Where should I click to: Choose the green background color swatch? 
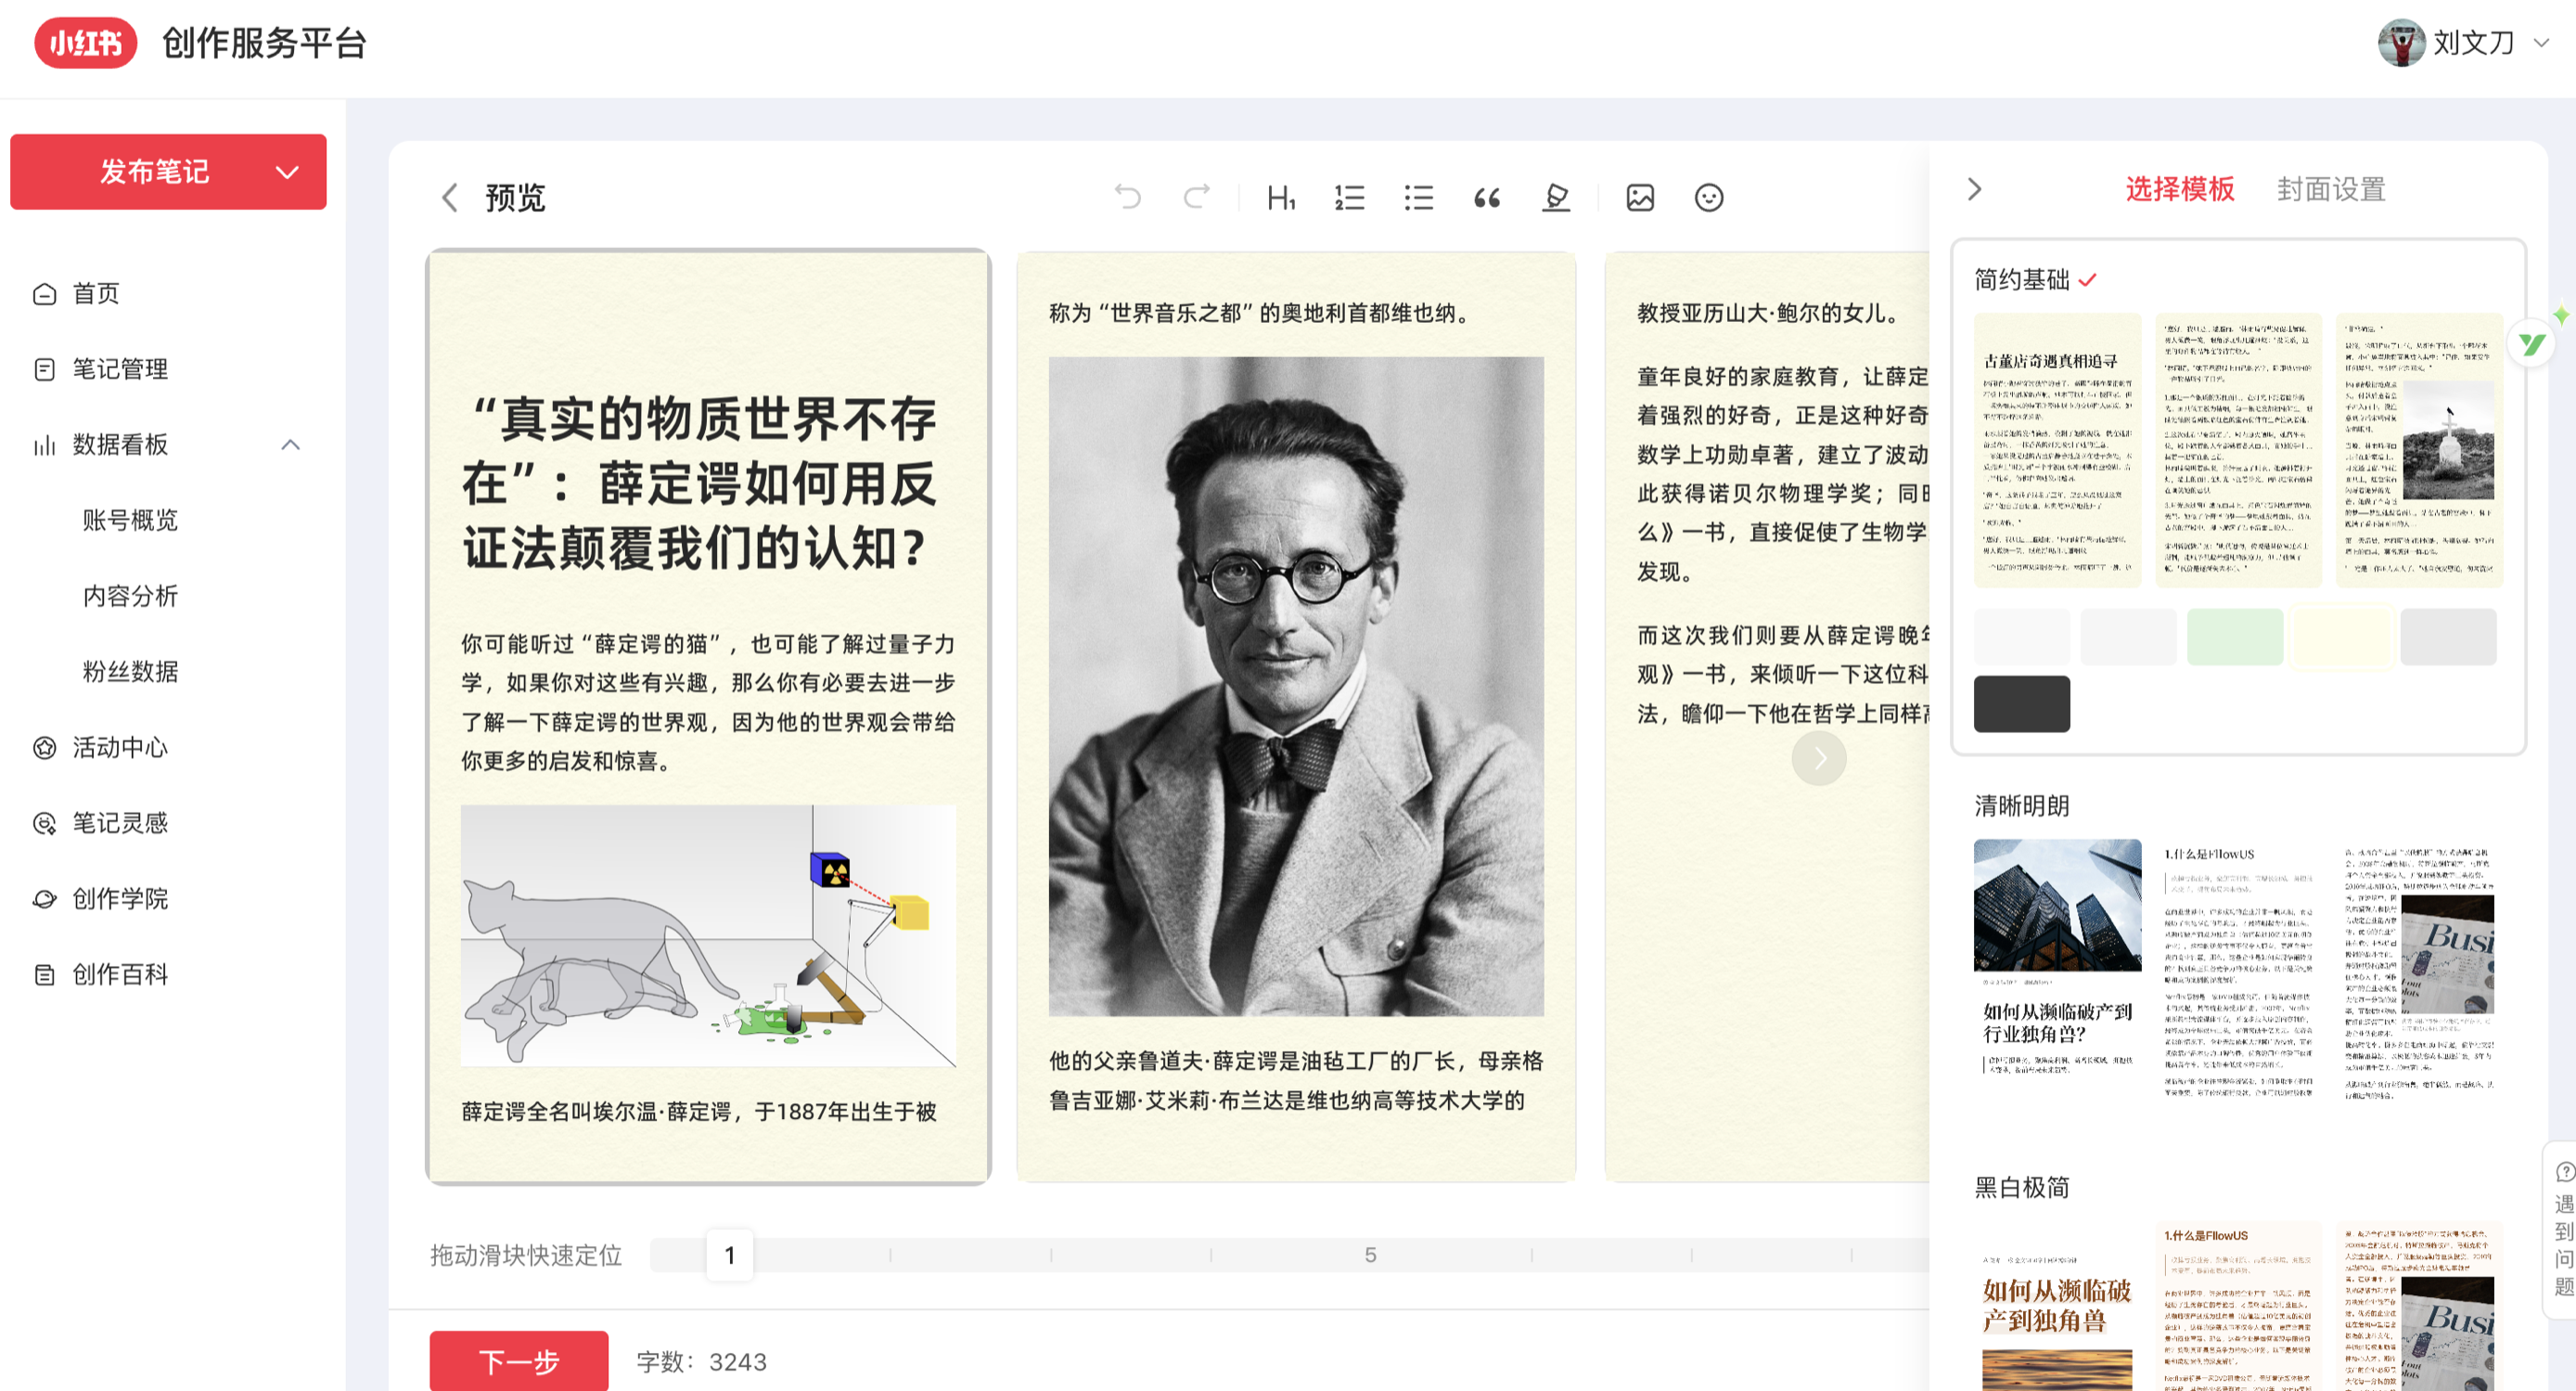[2234, 637]
